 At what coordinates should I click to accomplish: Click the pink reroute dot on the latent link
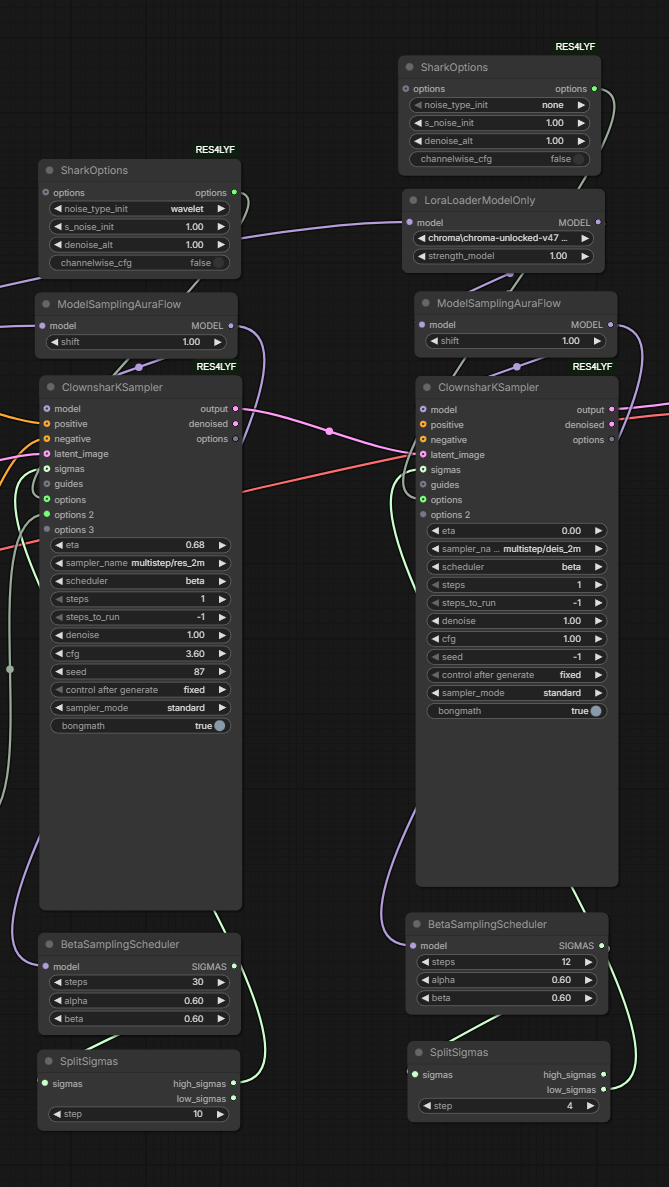click(x=329, y=431)
